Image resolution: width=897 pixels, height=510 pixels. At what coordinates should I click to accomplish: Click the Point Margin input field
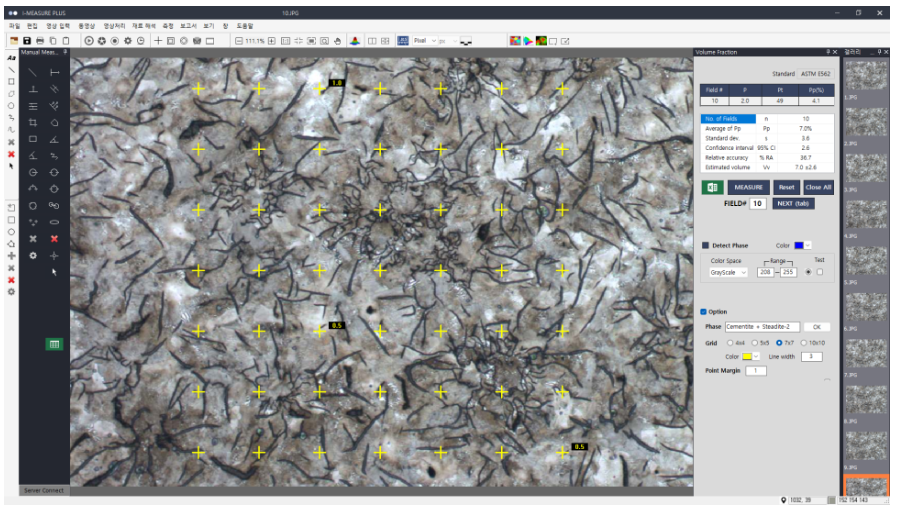pyautogui.click(x=756, y=371)
